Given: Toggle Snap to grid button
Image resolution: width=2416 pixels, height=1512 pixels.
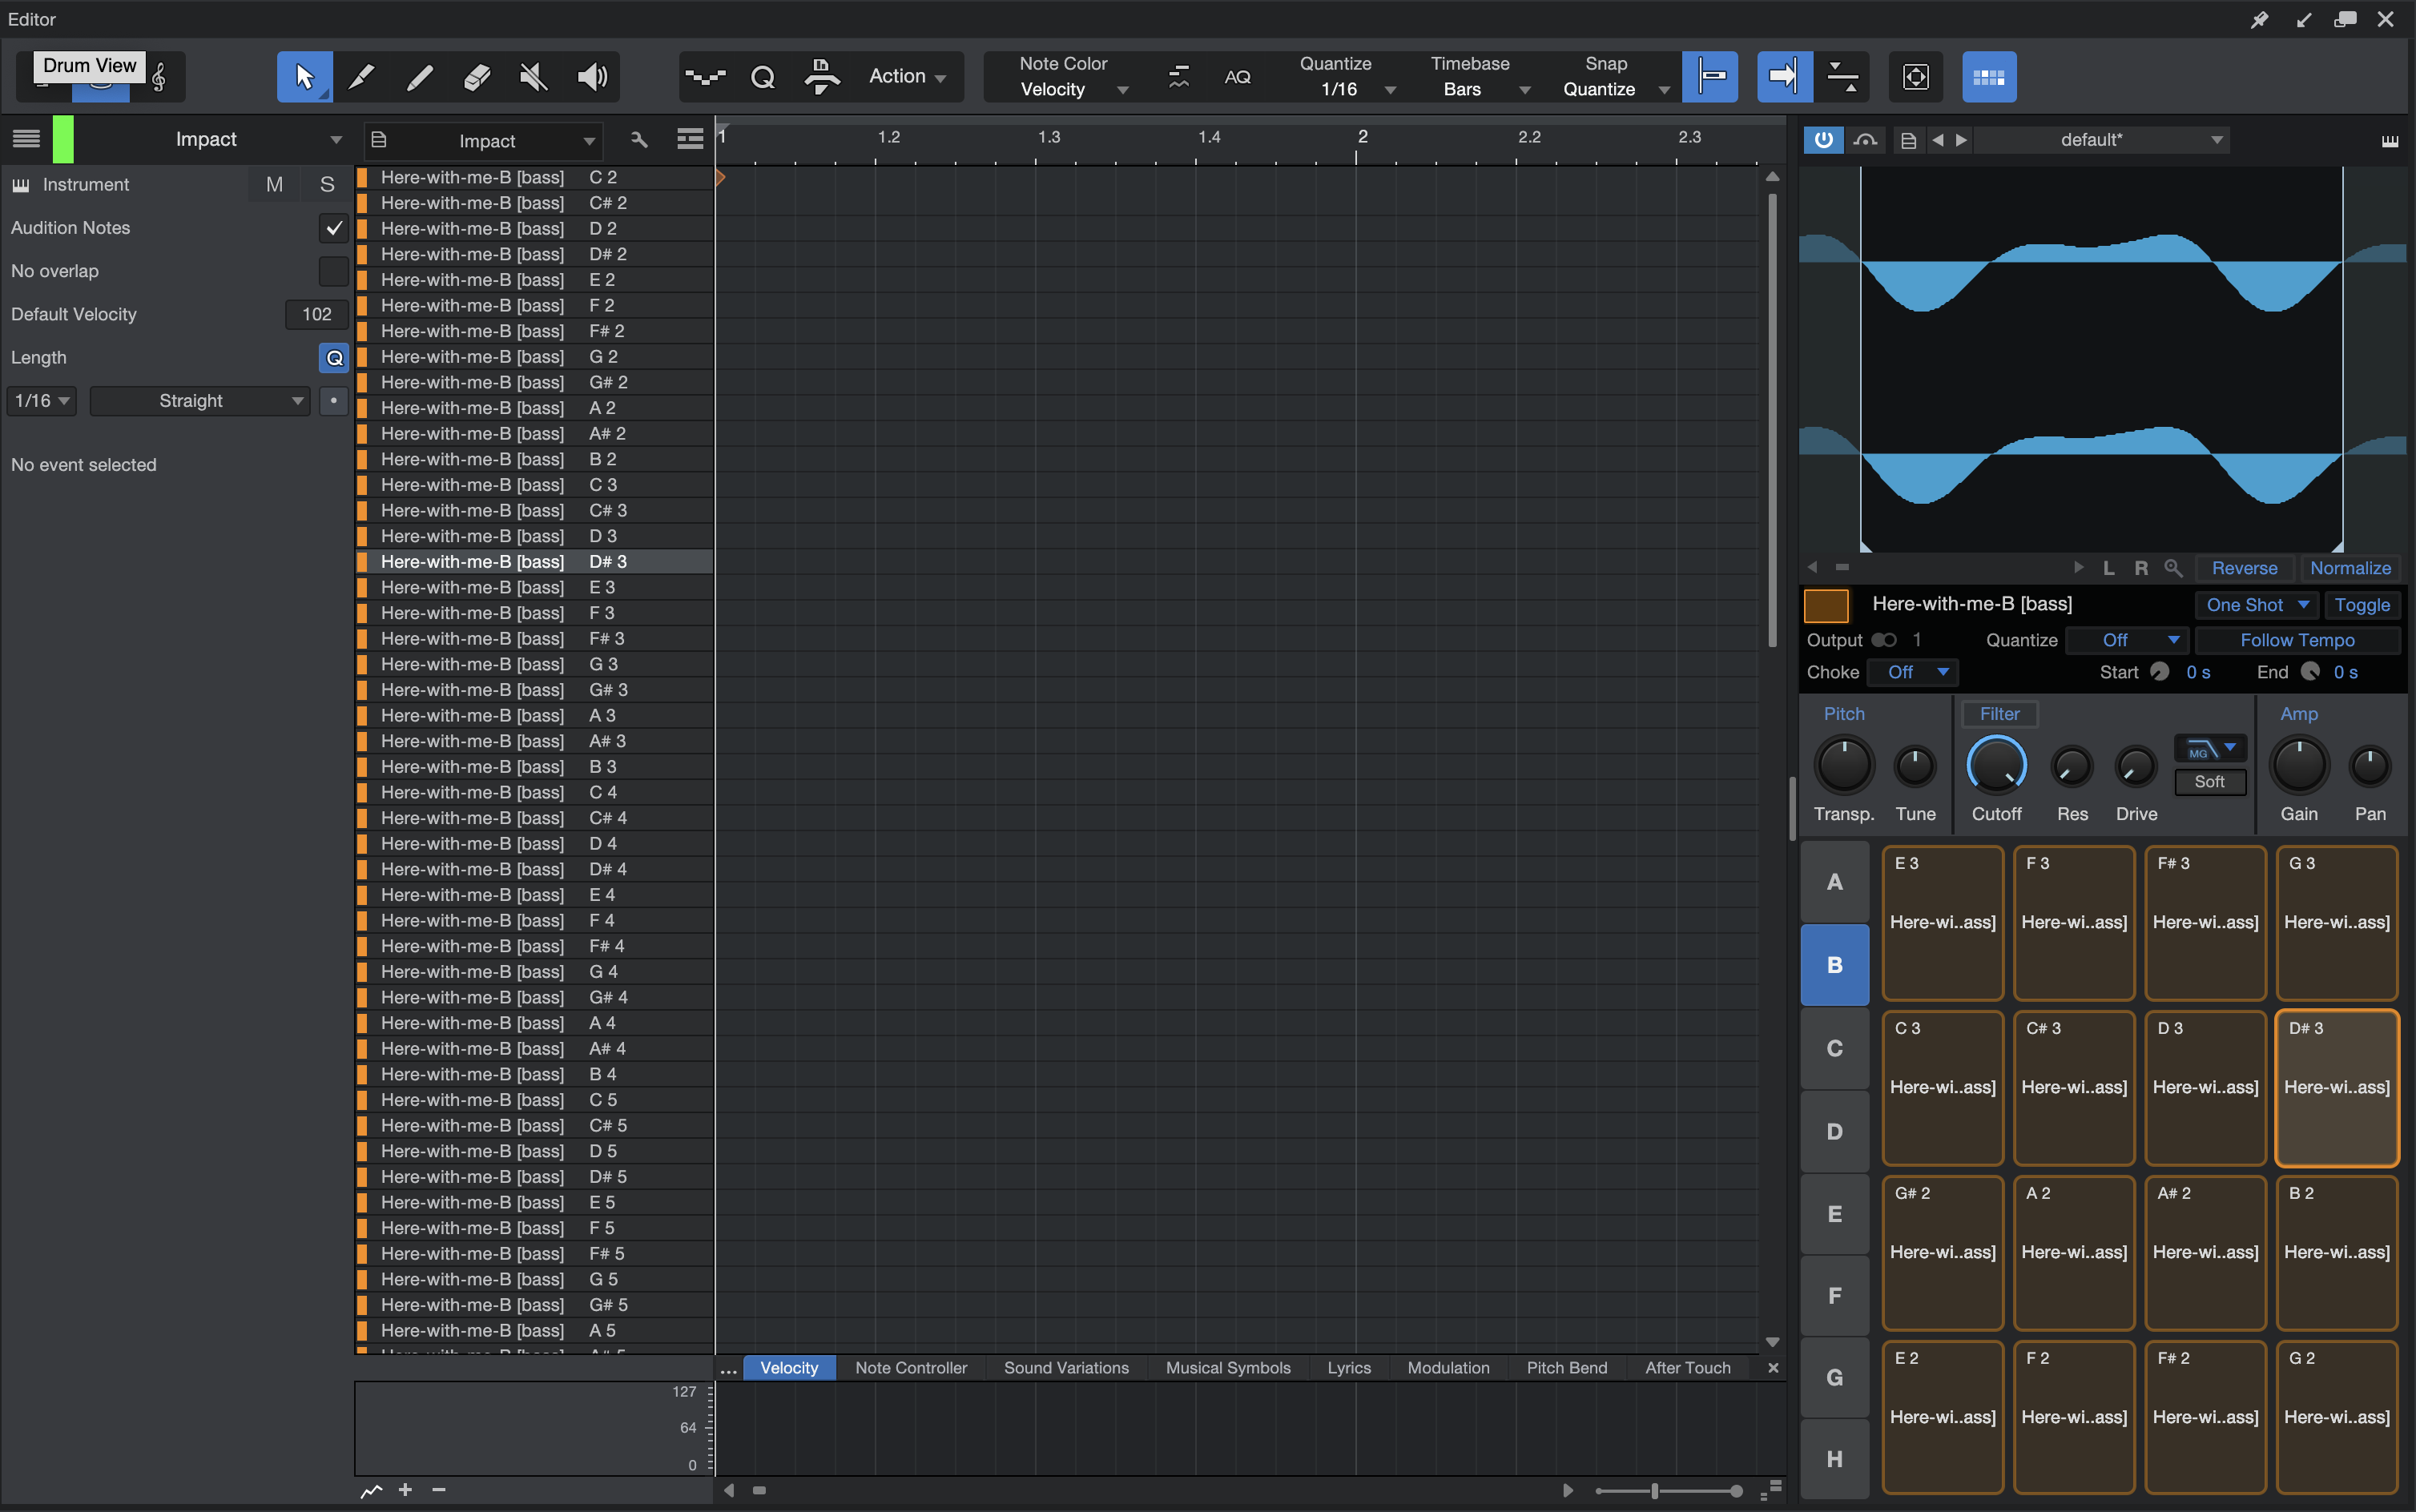Looking at the screenshot, I should 1710,76.
